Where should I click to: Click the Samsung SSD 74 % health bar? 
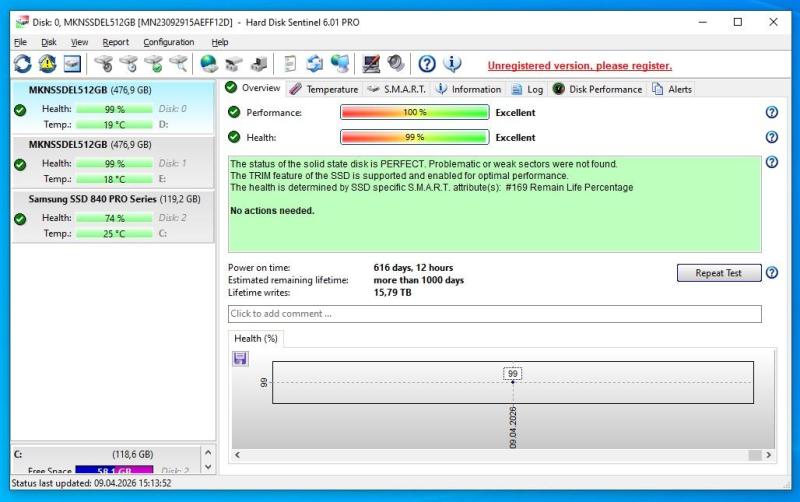[x=114, y=218]
